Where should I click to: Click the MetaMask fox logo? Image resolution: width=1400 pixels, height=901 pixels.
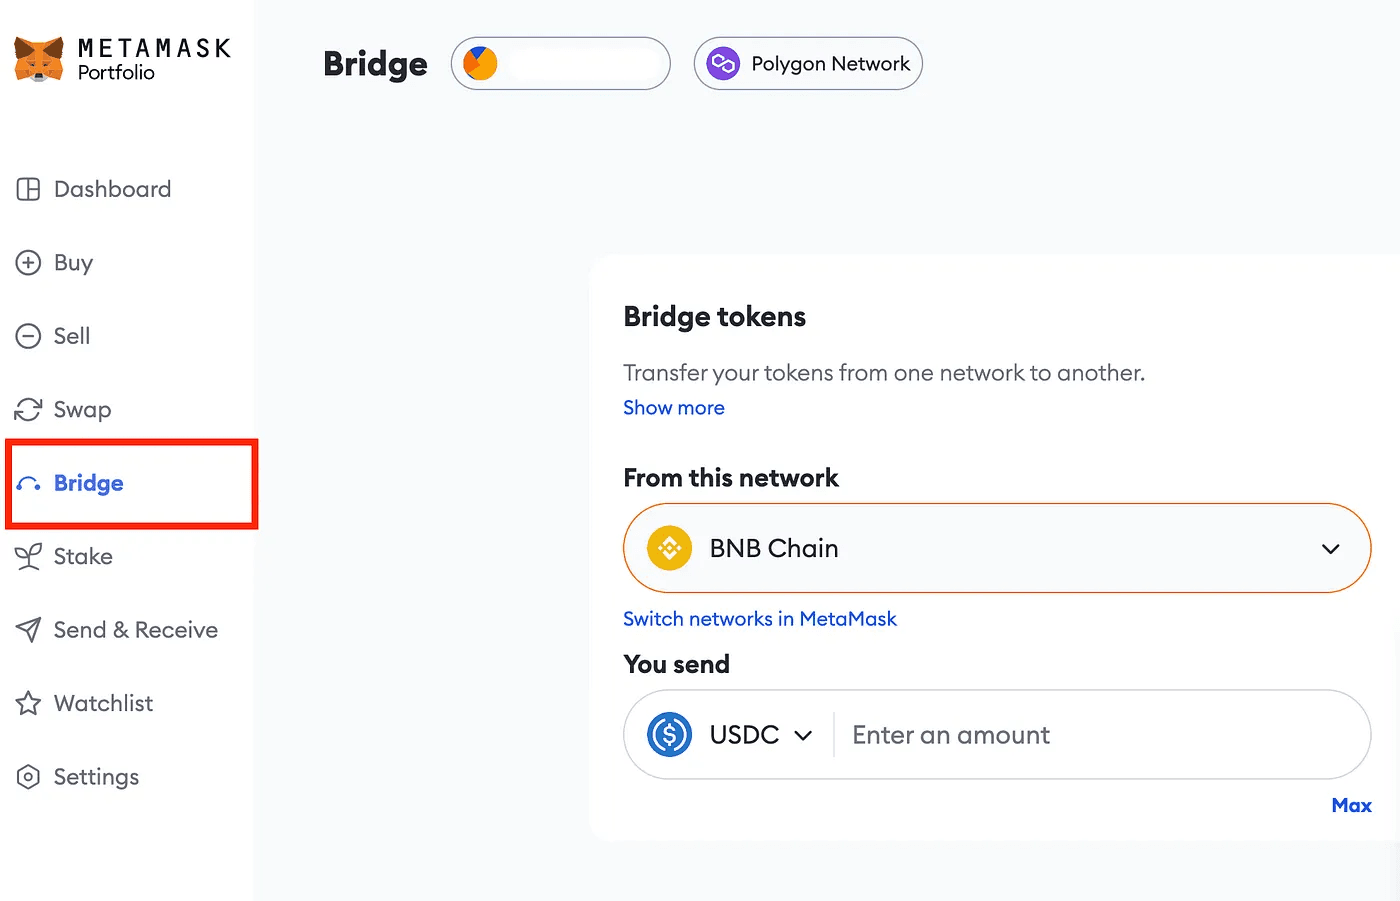39,59
